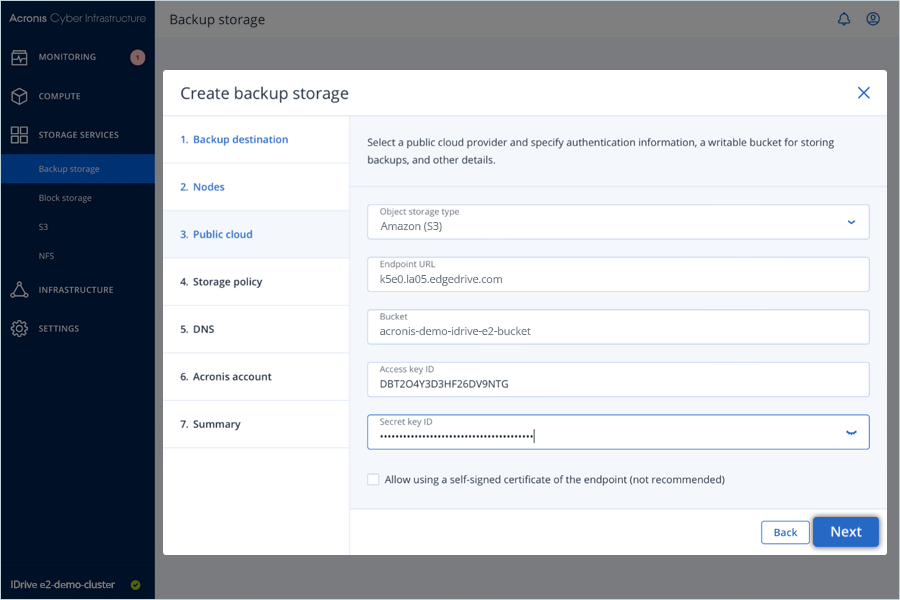The height and width of the screenshot is (600, 900).
Task: Click the green cluster status check icon
Action: pos(135,585)
